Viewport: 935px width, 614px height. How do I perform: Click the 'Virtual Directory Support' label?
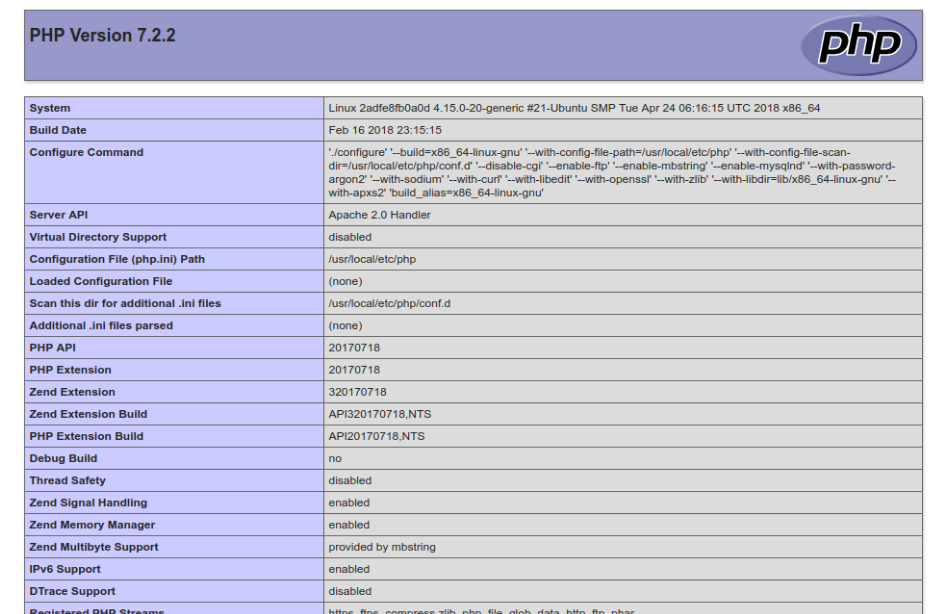(x=98, y=237)
